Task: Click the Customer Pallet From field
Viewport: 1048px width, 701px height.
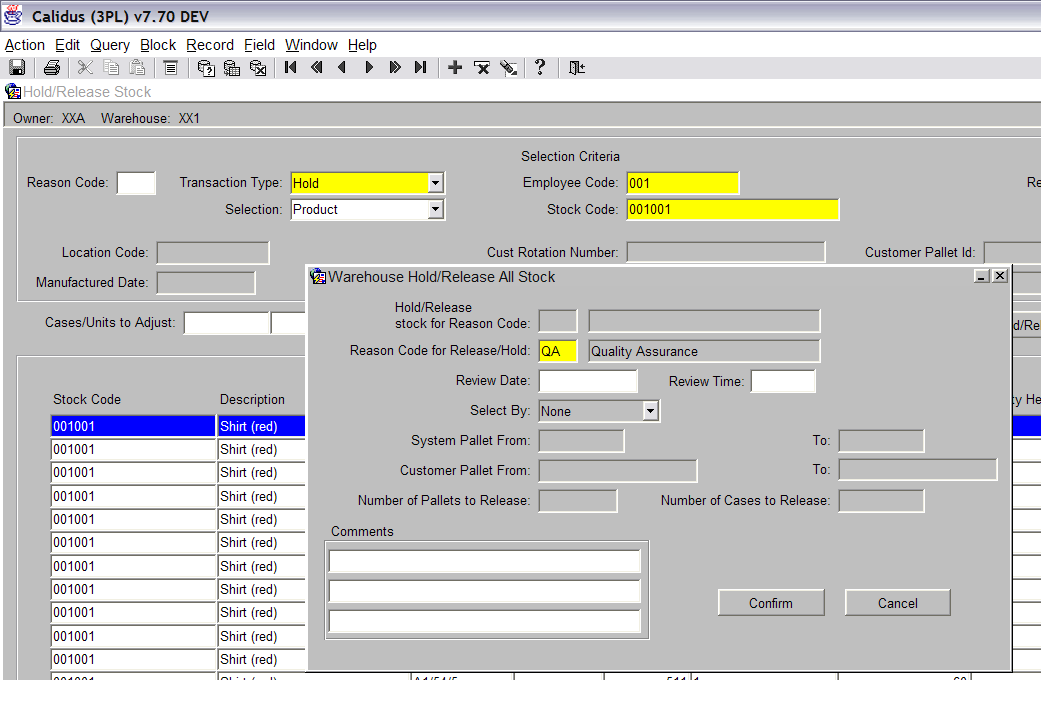Action: coord(618,470)
